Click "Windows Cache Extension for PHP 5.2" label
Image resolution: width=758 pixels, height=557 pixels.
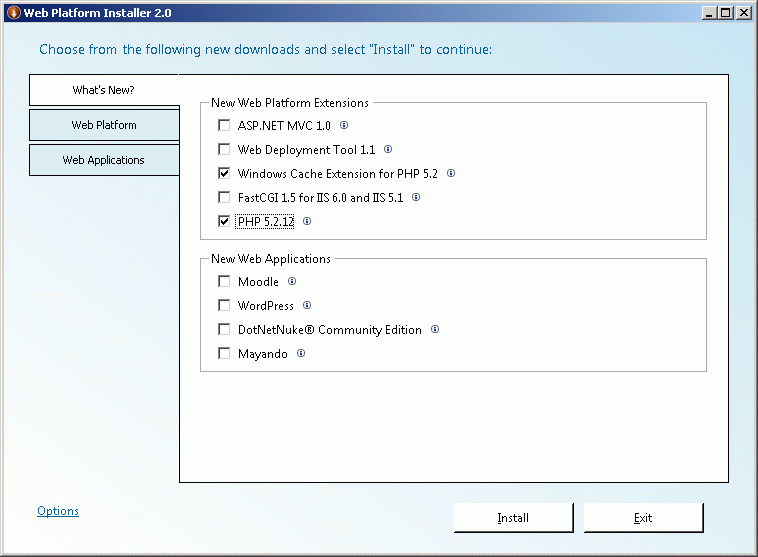(338, 174)
